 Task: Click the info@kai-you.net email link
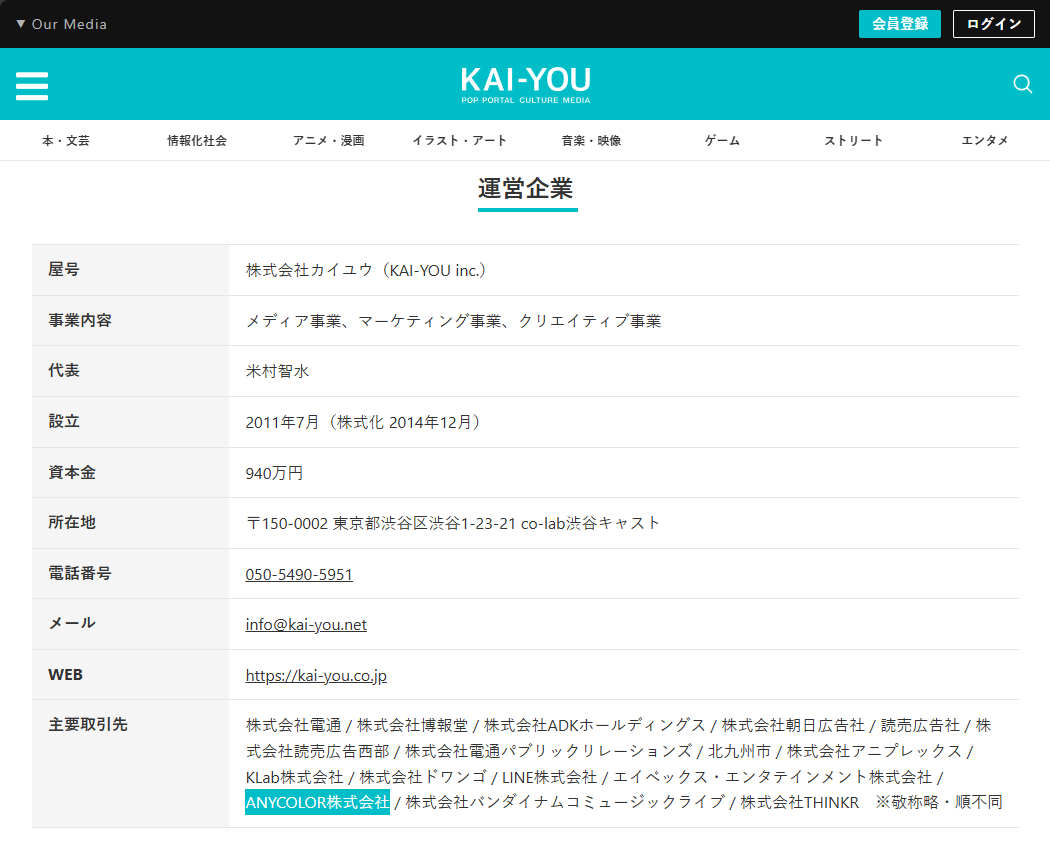(306, 624)
